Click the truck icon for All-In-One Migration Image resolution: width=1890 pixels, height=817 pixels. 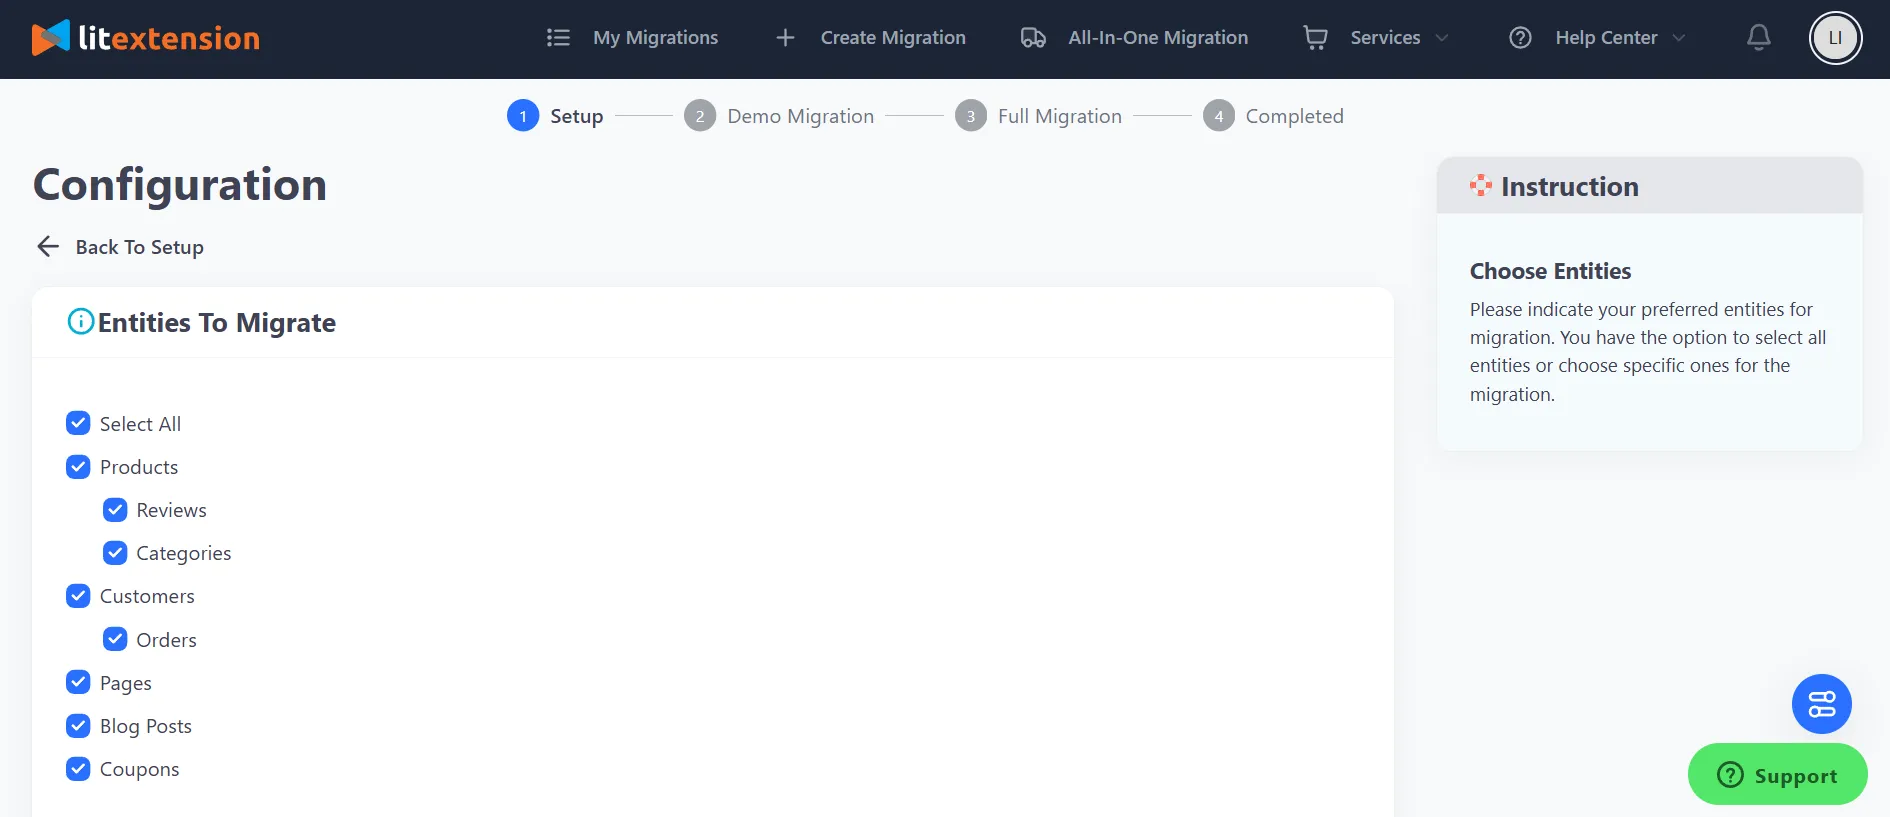[1033, 38]
